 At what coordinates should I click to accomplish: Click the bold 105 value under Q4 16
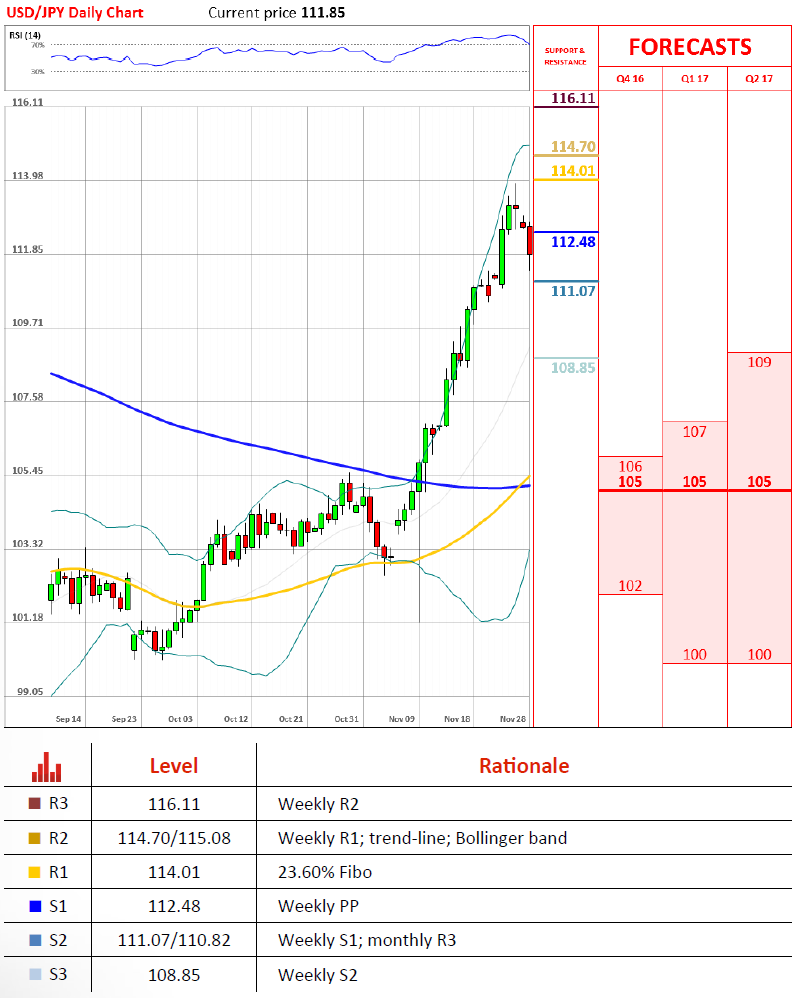point(630,482)
